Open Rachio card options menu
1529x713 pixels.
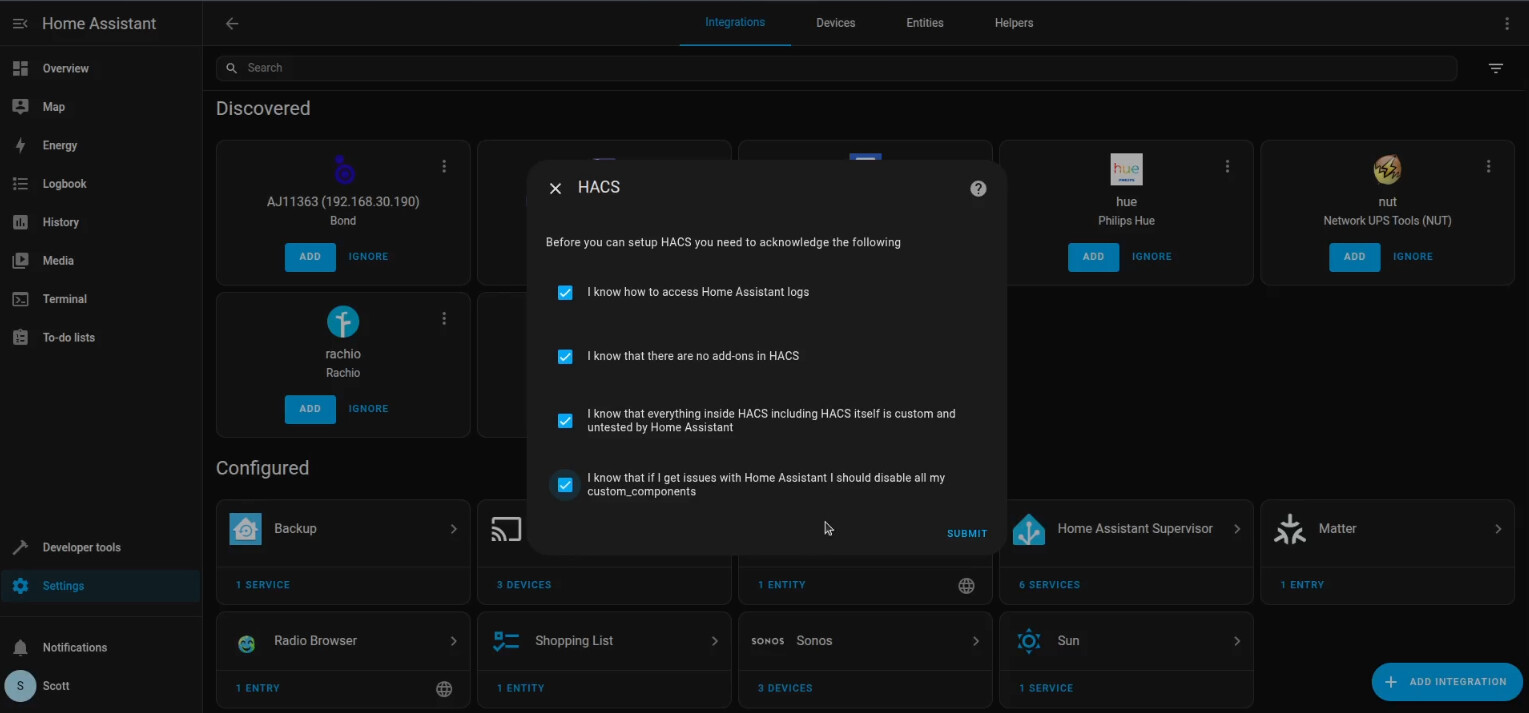pos(444,319)
